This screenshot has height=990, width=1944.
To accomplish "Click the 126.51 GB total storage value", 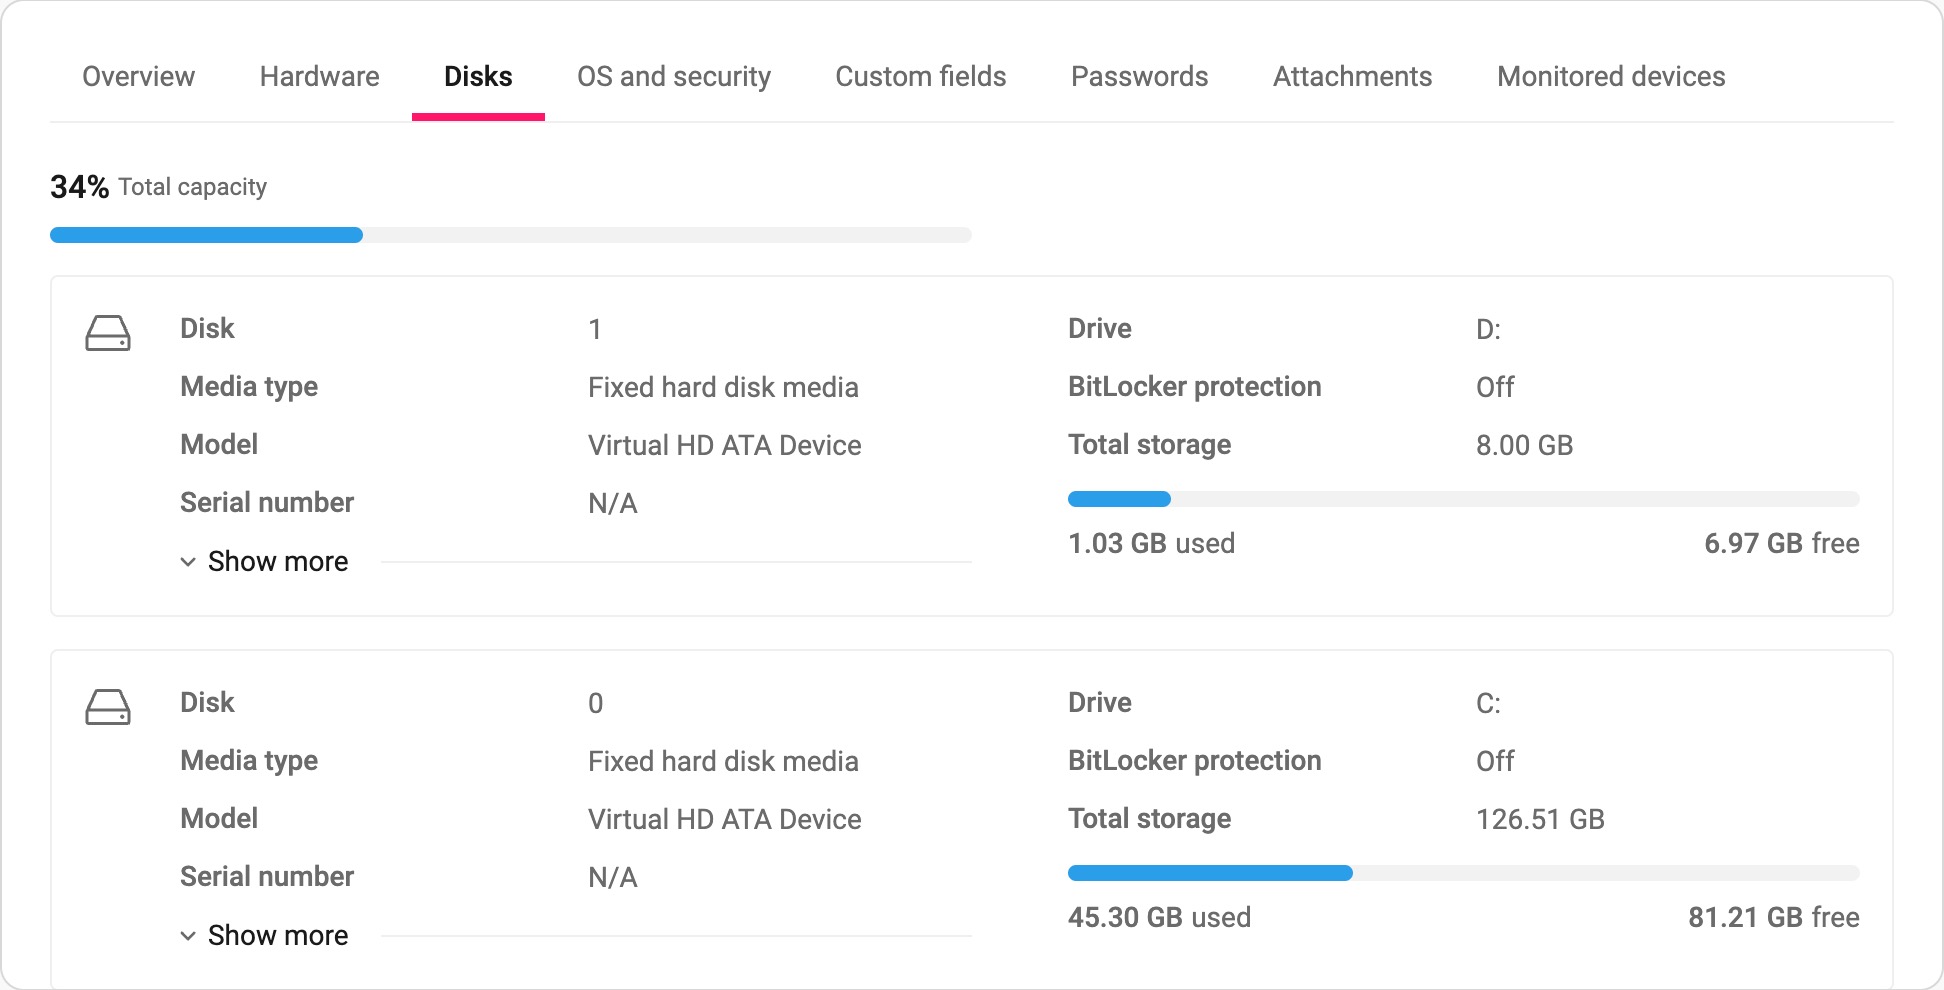I will [1540, 819].
